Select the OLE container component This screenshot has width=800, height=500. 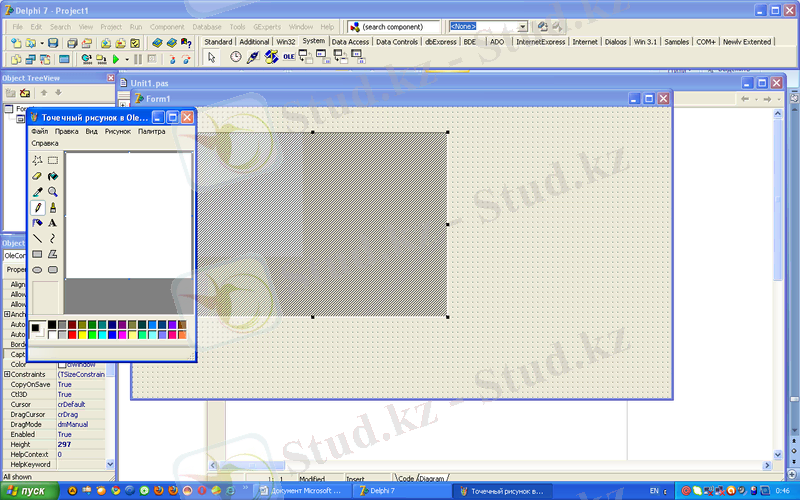[289, 57]
